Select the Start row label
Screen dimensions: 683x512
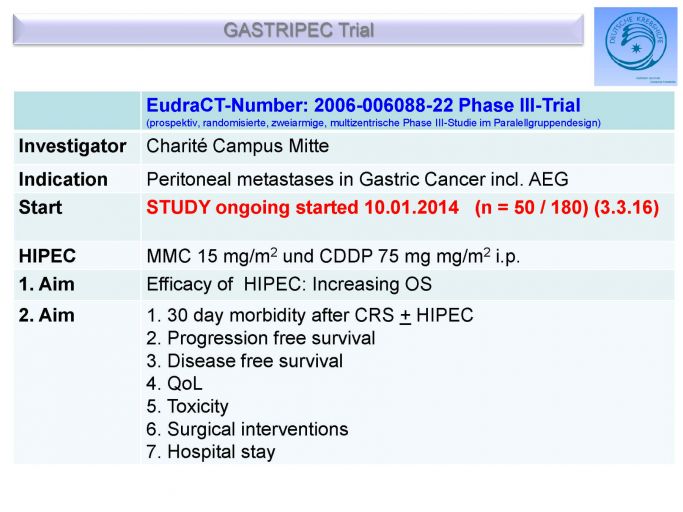40,207
